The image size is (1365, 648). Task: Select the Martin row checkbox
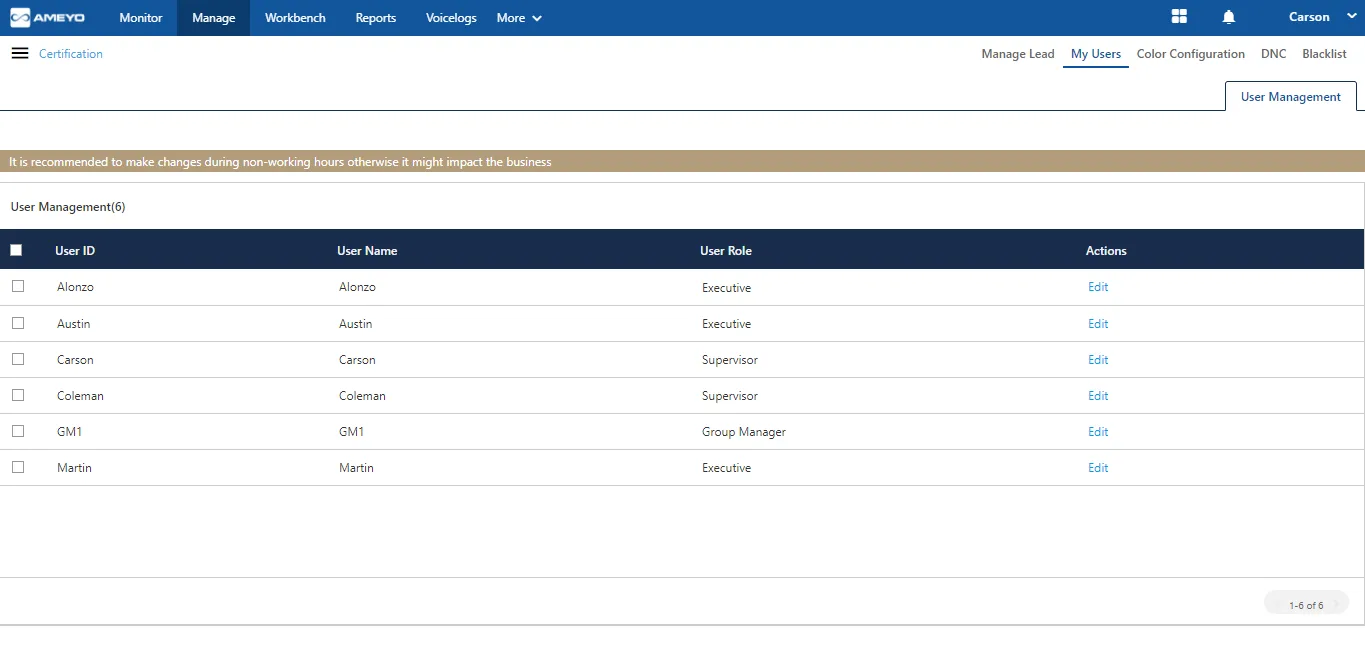pyautogui.click(x=18, y=467)
